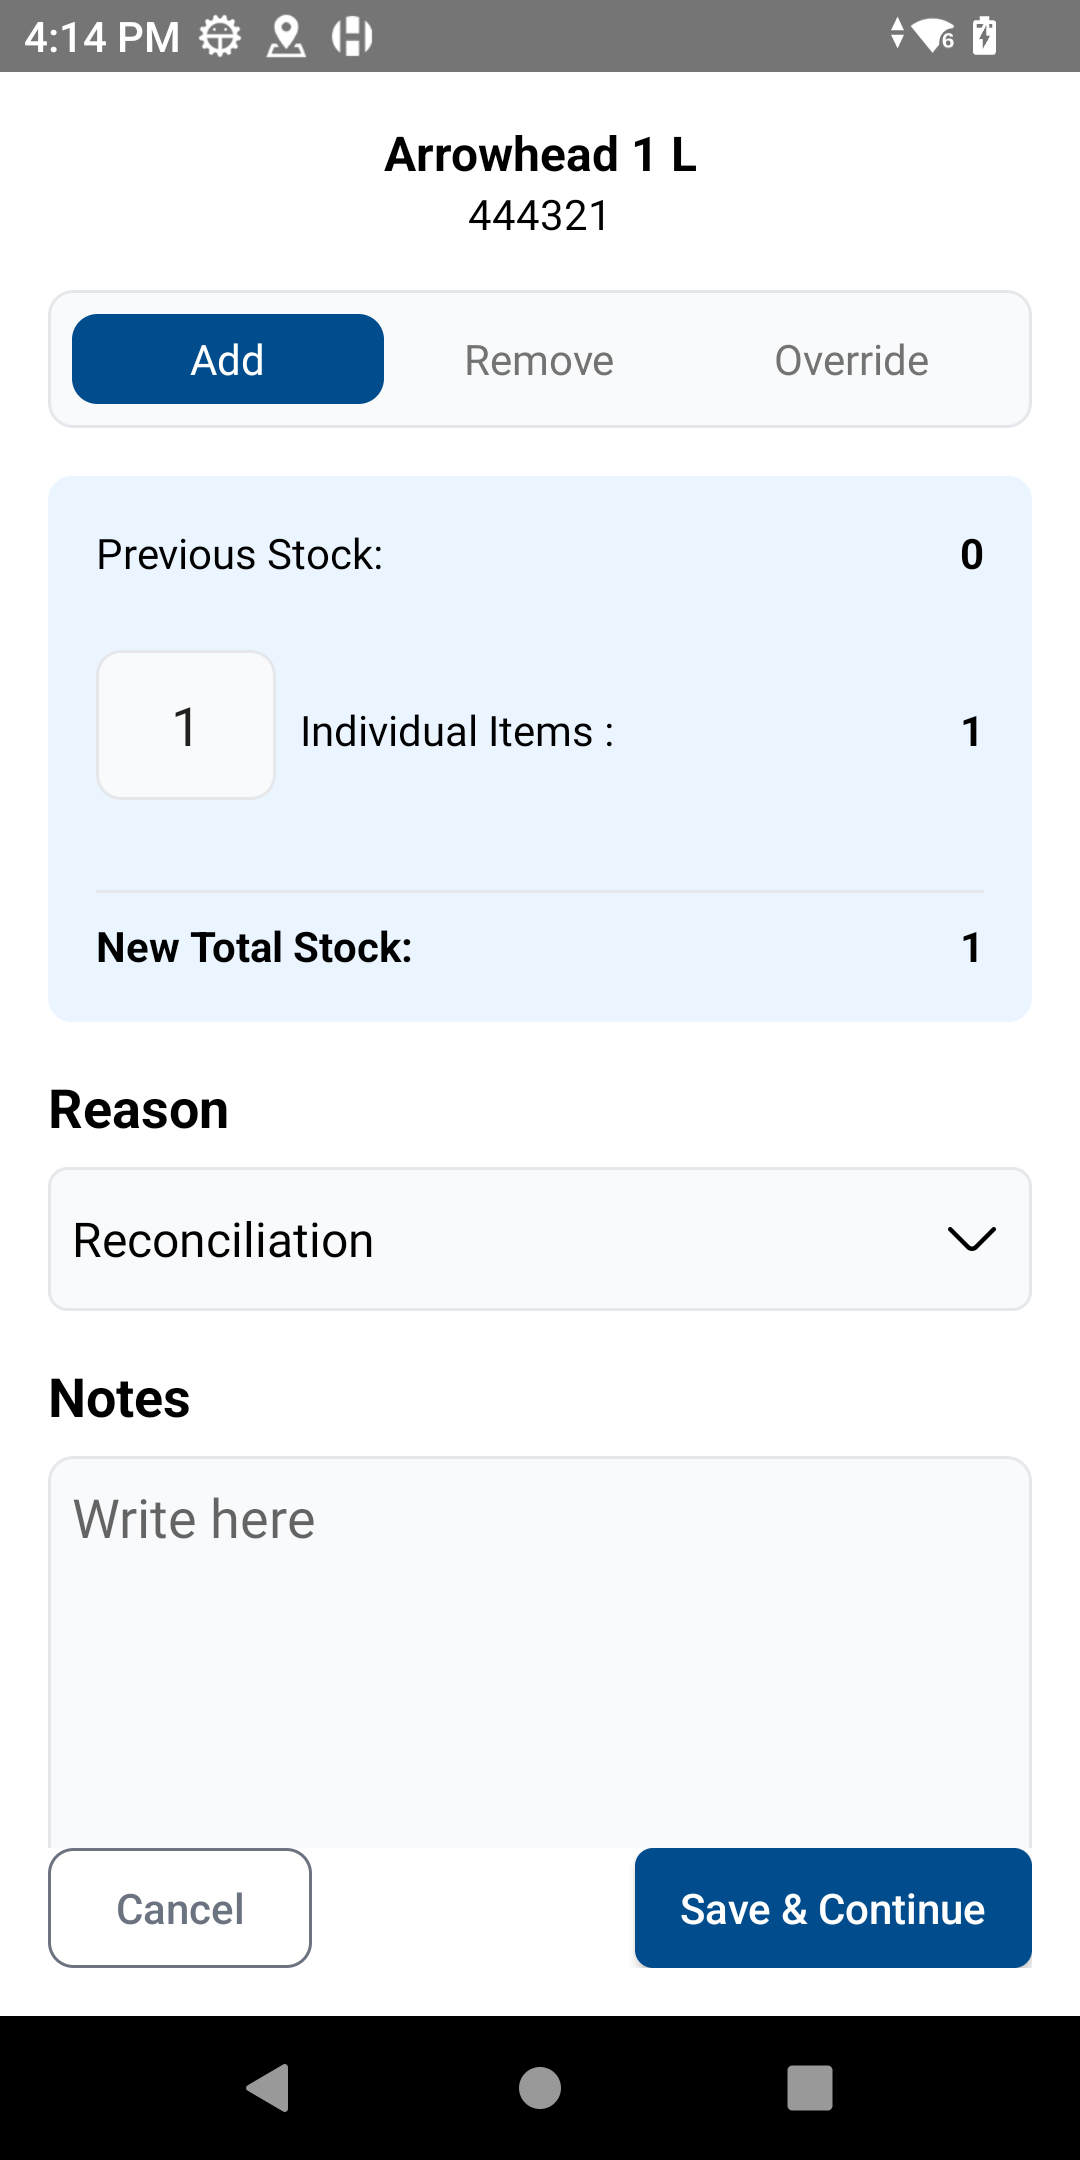
Task: Switch to Override stock mode
Action: pos(851,360)
